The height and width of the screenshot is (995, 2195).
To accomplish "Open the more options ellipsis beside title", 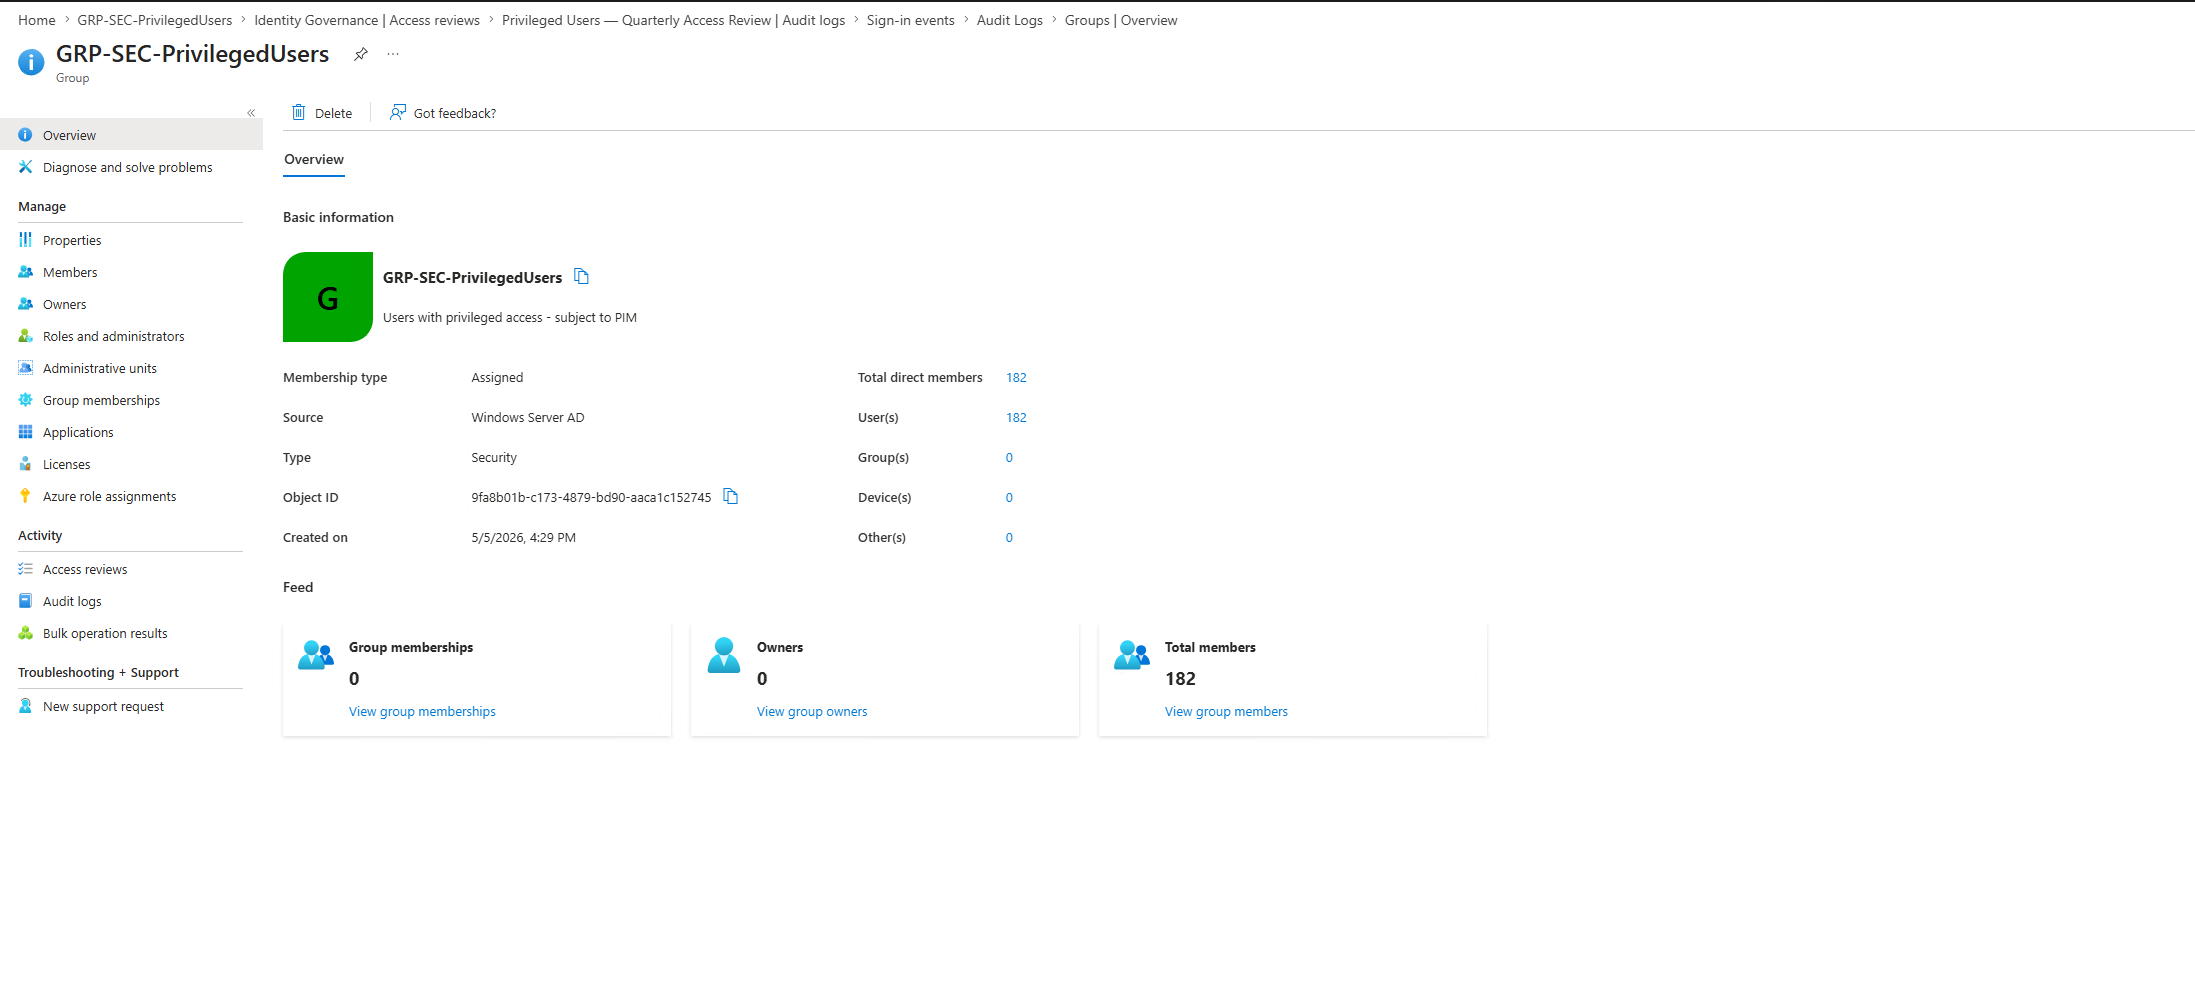I will tap(393, 54).
